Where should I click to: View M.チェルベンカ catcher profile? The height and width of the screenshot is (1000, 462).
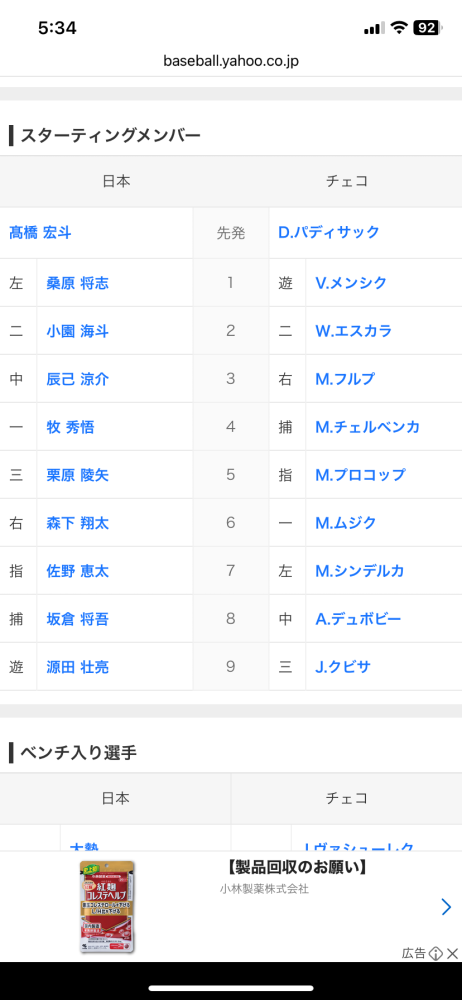click(x=368, y=427)
